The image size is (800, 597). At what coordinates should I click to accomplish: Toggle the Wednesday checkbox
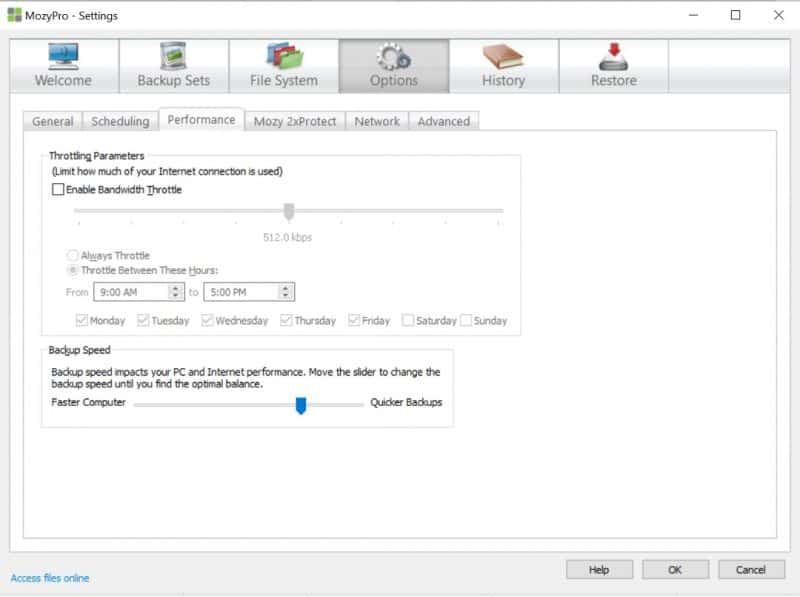coord(207,320)
